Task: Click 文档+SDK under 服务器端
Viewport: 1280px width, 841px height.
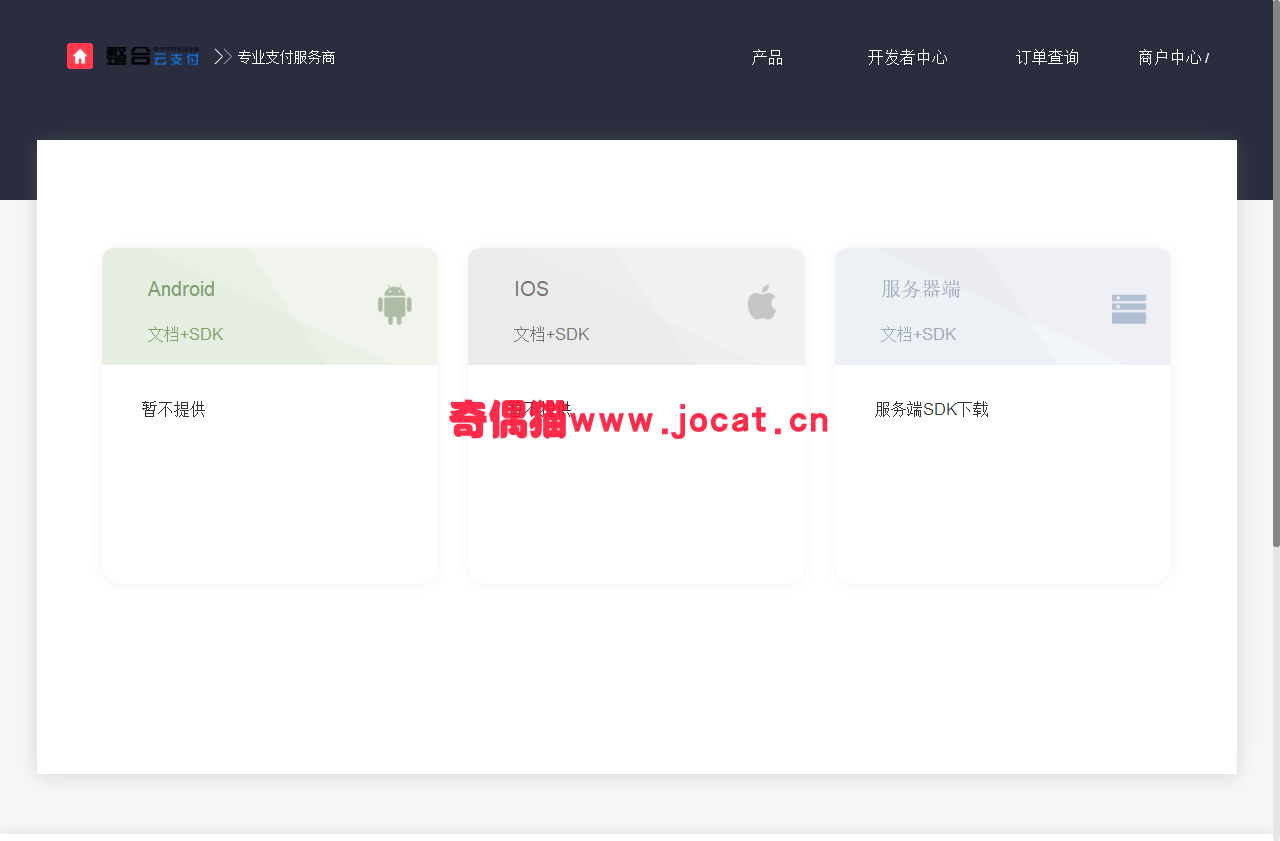Action: tap(918, 334)
